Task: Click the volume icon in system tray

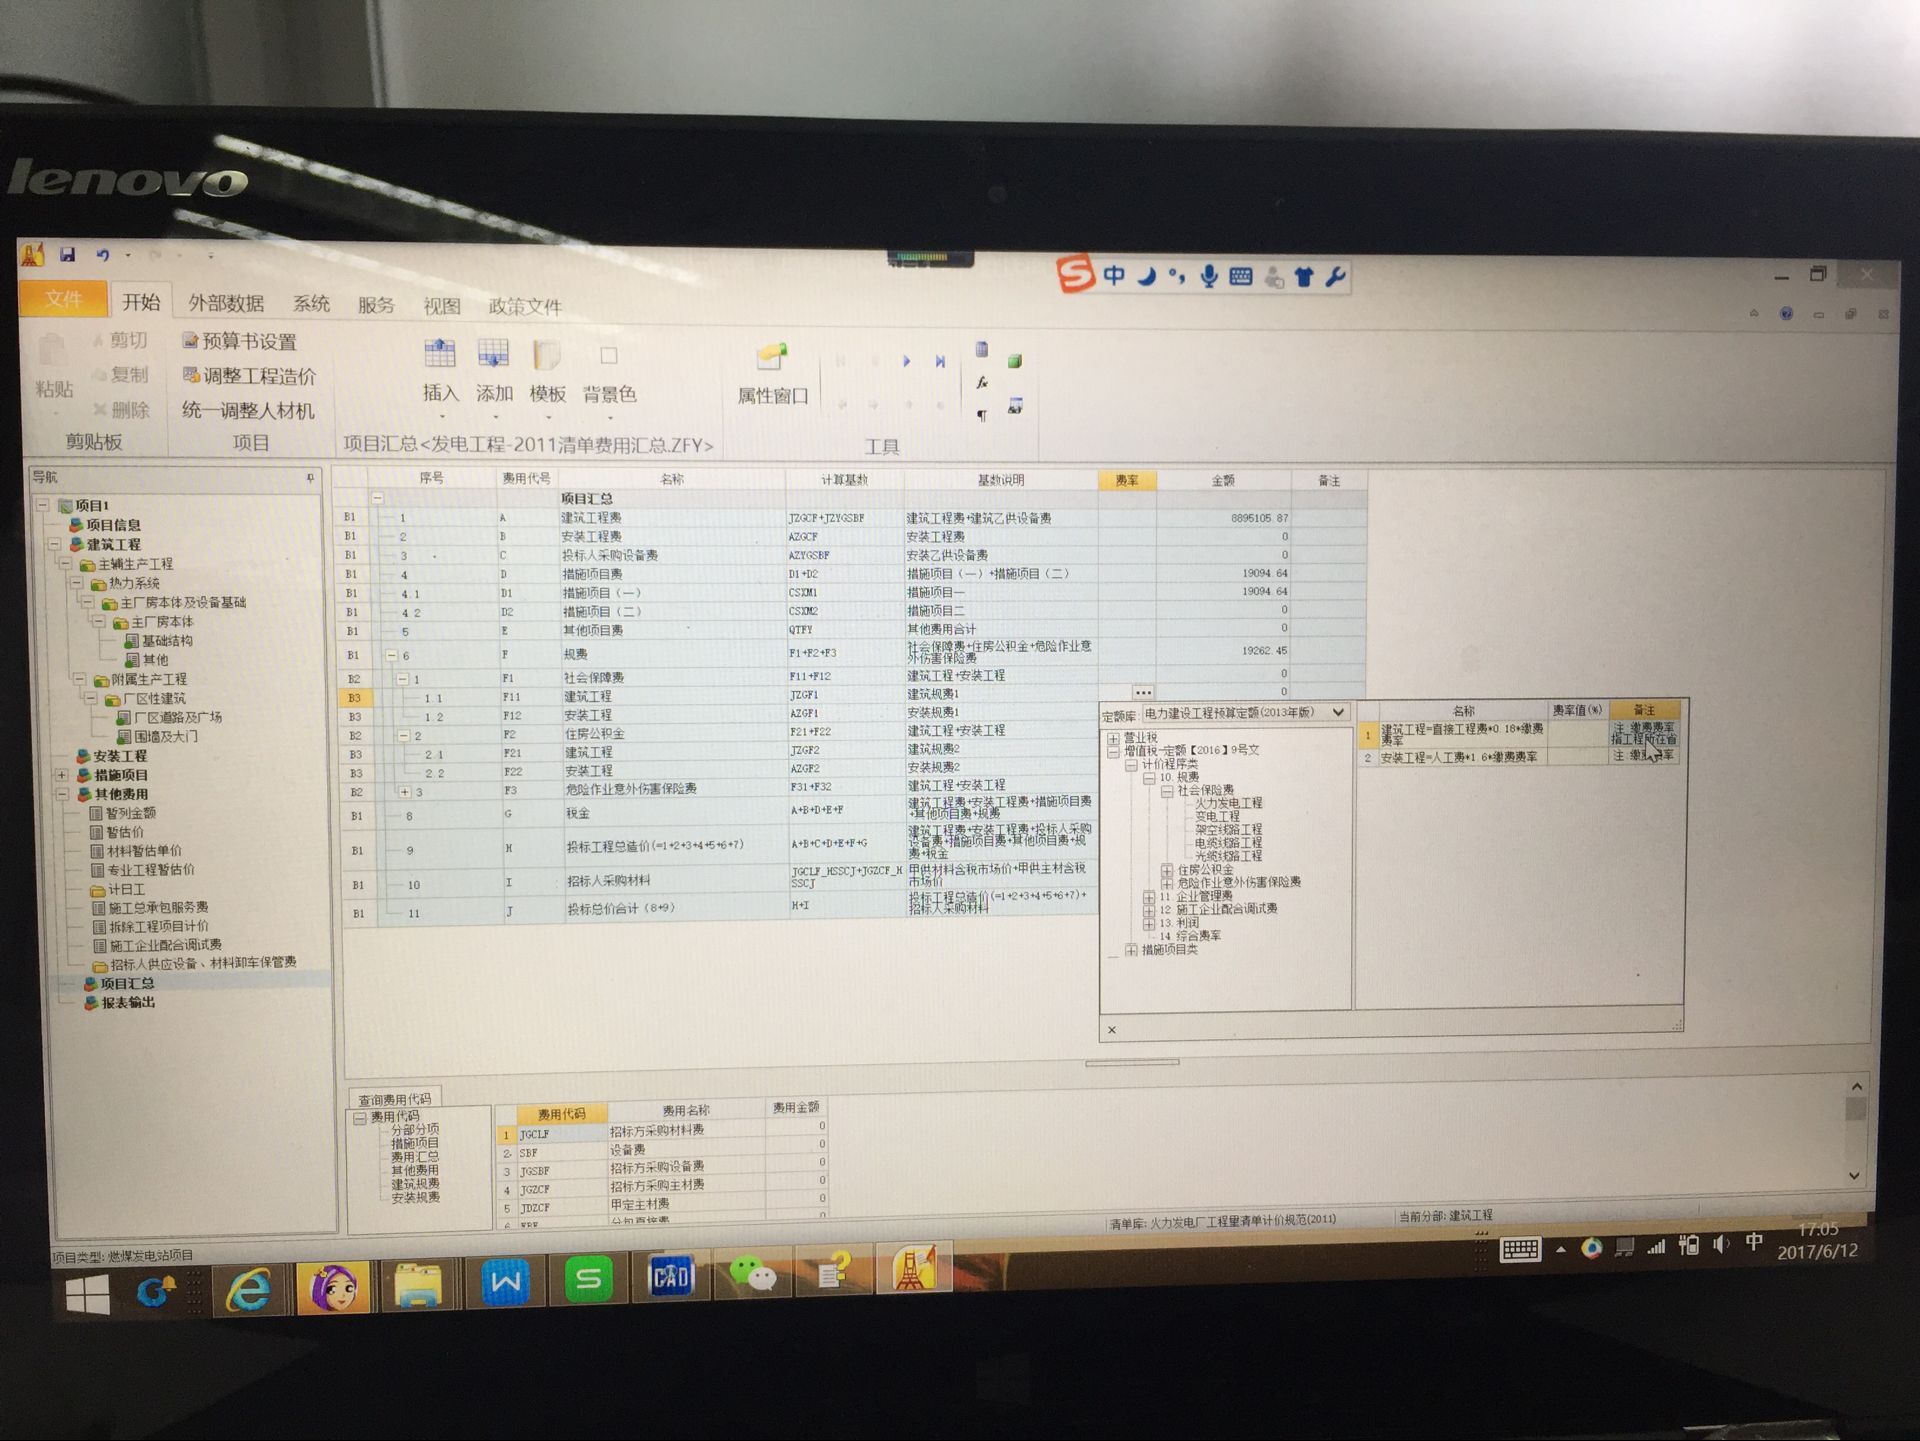Action: [x=1720, y=1245]
